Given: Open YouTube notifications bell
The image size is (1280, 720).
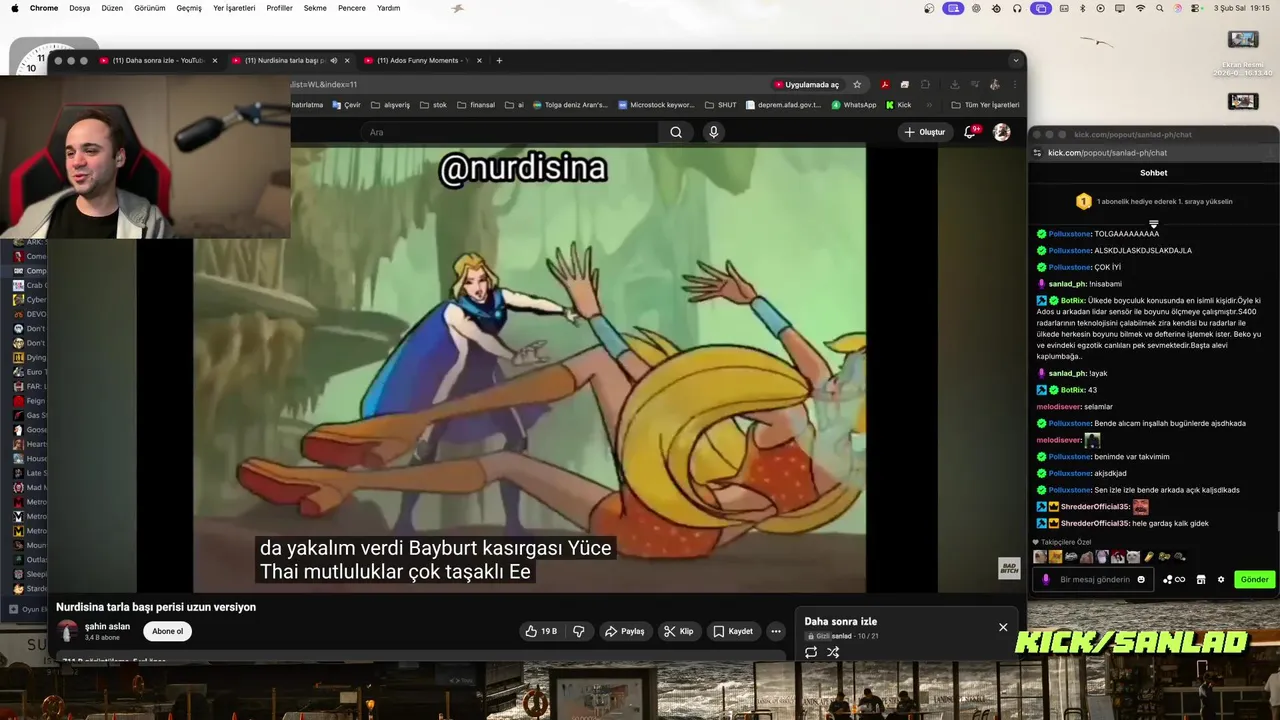Looking at the screenshot, I should (x=970, y=132).
